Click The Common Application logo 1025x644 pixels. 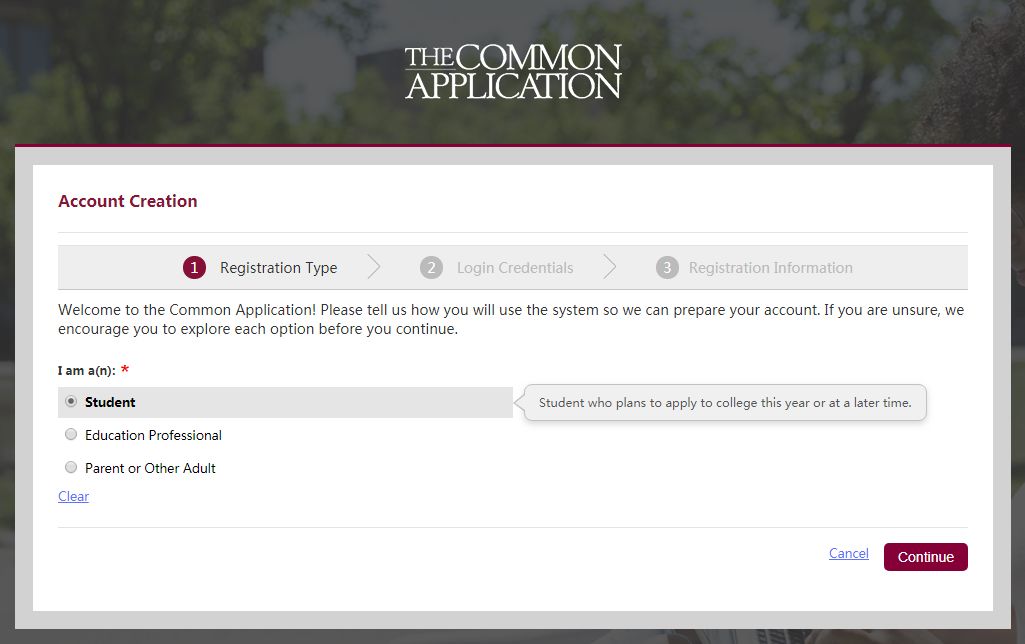[512, 72]
